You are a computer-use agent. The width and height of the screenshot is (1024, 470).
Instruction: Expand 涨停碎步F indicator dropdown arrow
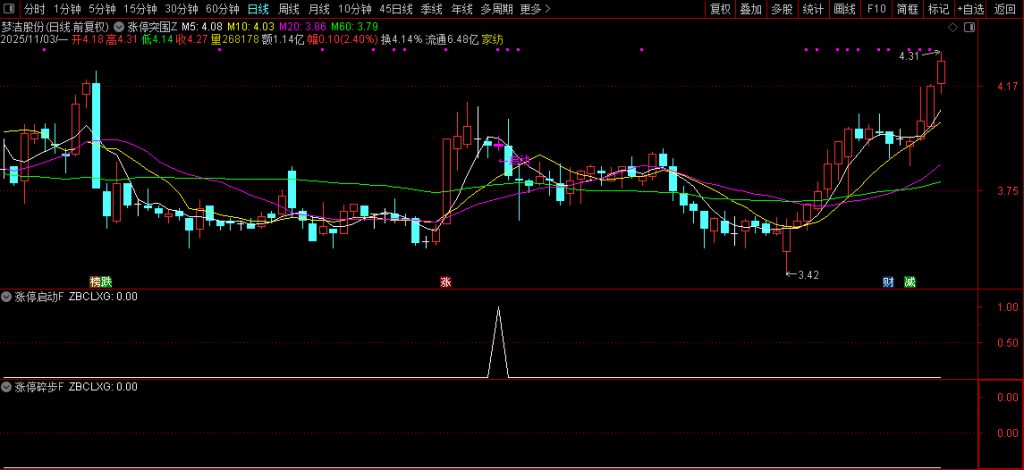point(7,386)
